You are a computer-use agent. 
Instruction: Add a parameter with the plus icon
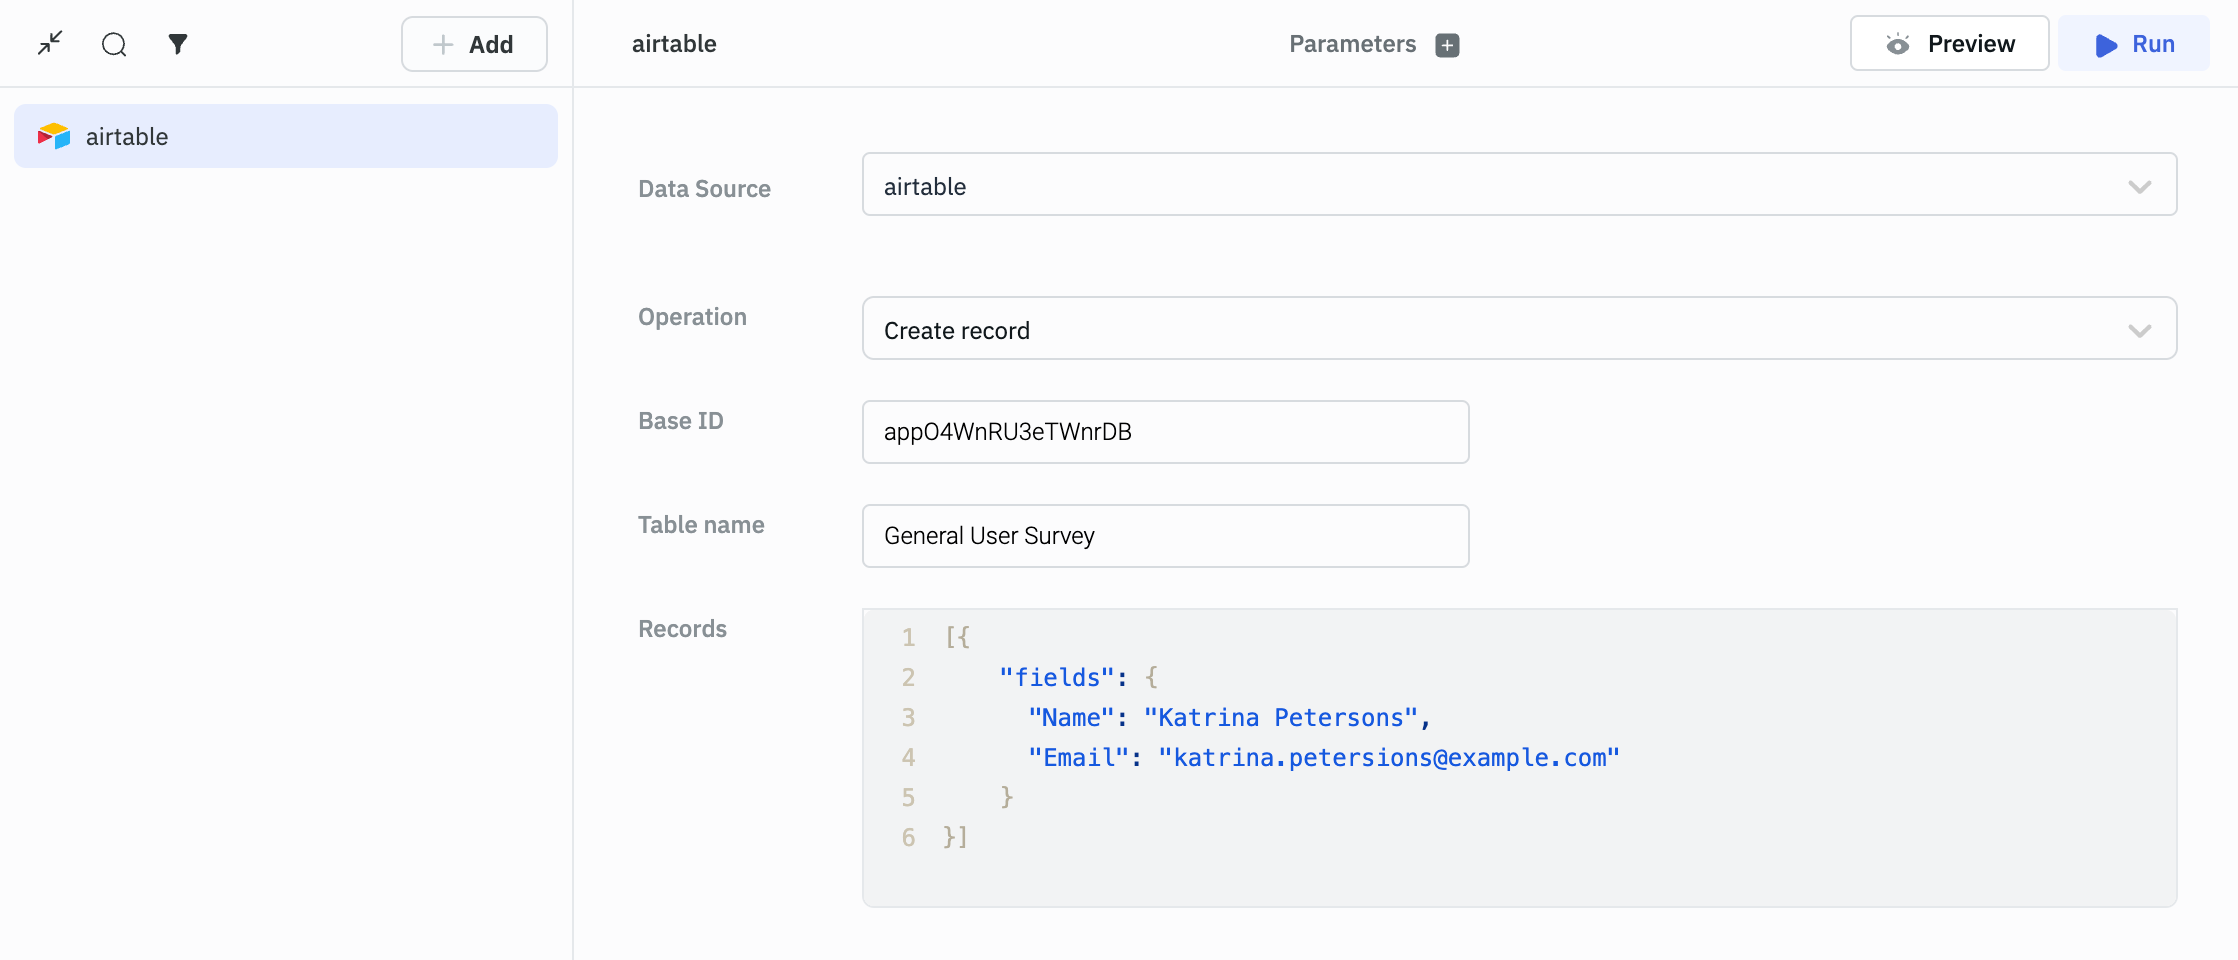[x=1447, y=45]
